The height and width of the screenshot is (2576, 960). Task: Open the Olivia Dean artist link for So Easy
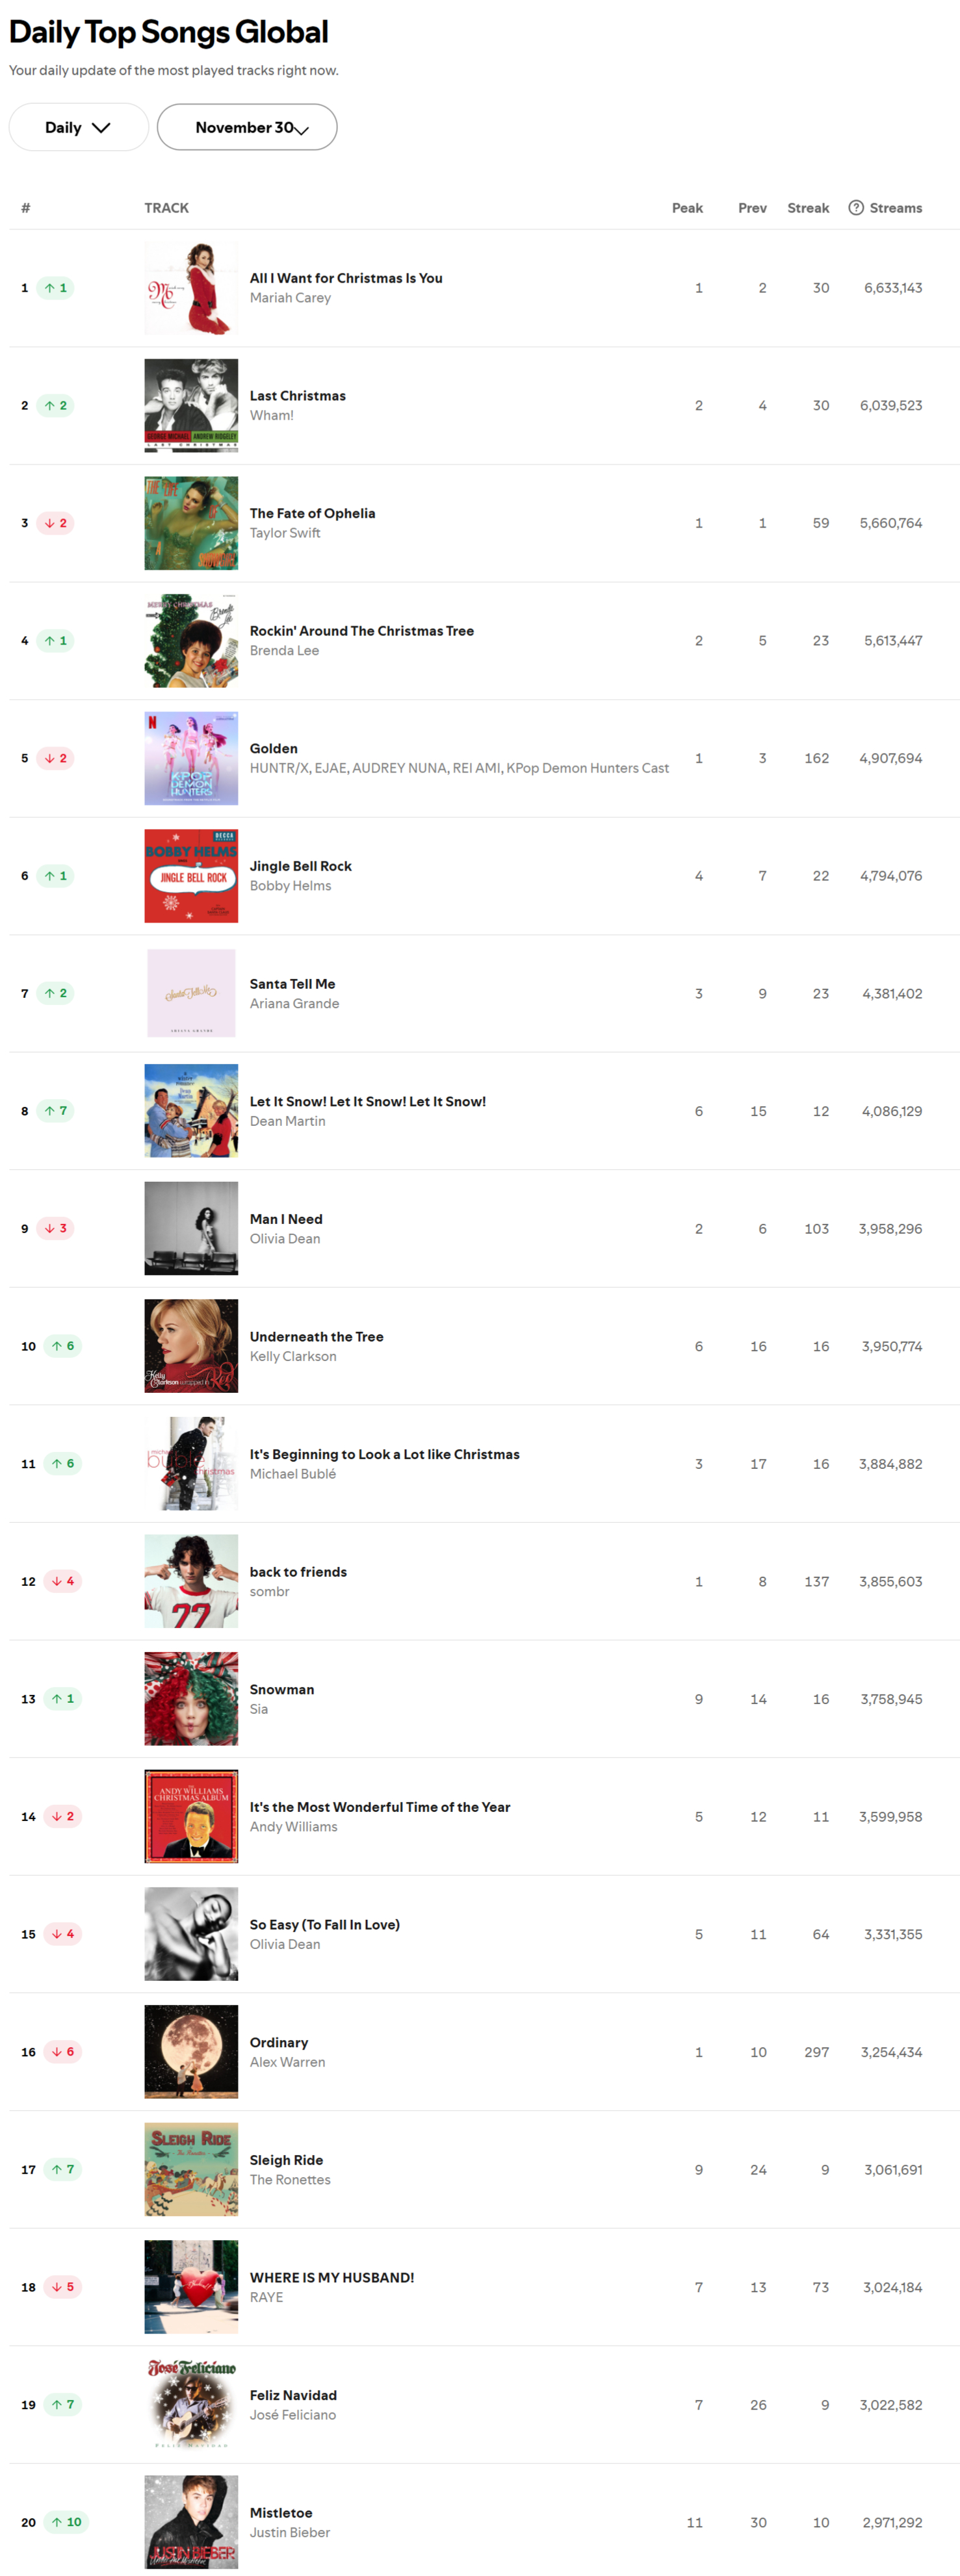285,1944
